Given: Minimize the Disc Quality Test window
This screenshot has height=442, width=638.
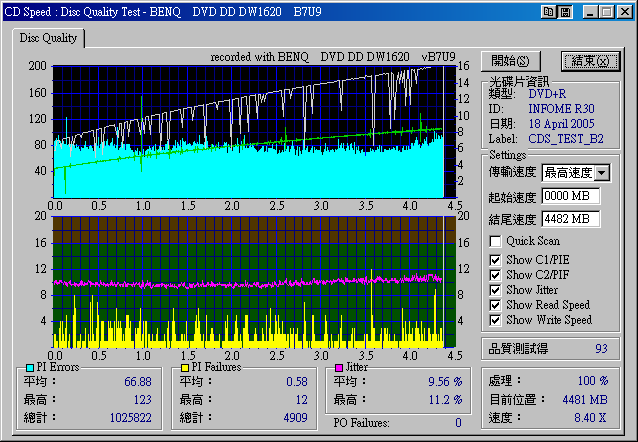Looking at the screenshot, I should [x=590, y=11].
